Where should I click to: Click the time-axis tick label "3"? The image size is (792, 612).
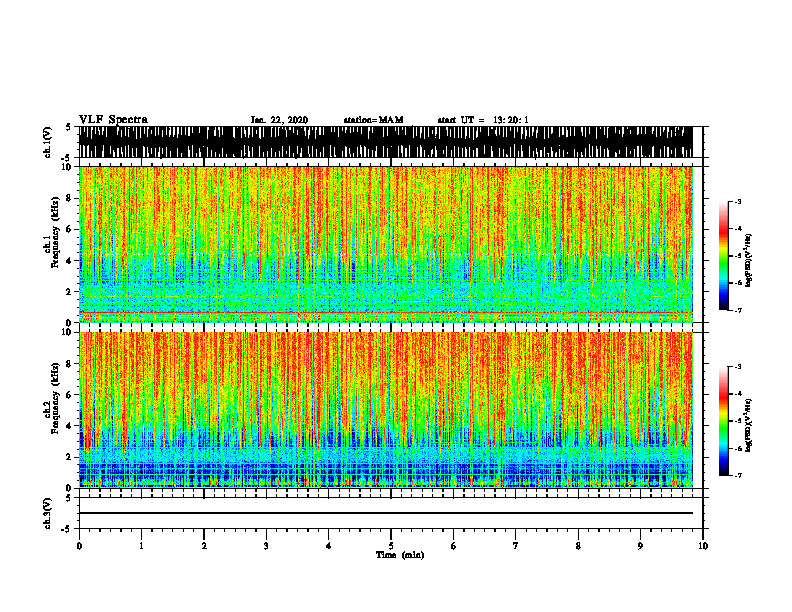pos(266,546)
